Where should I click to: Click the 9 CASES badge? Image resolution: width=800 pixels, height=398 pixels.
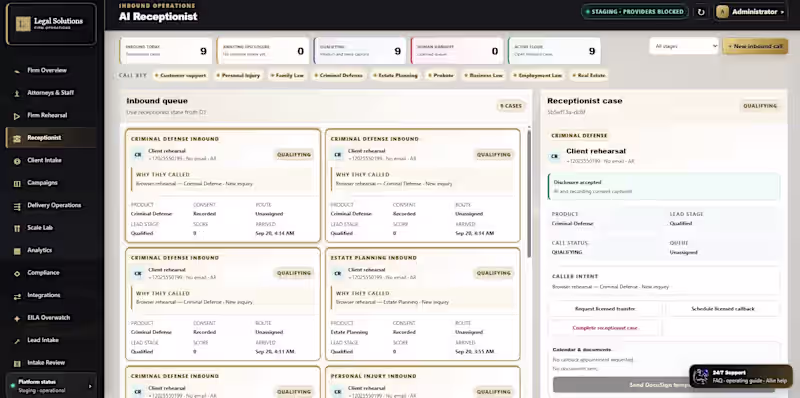[511, 106]
